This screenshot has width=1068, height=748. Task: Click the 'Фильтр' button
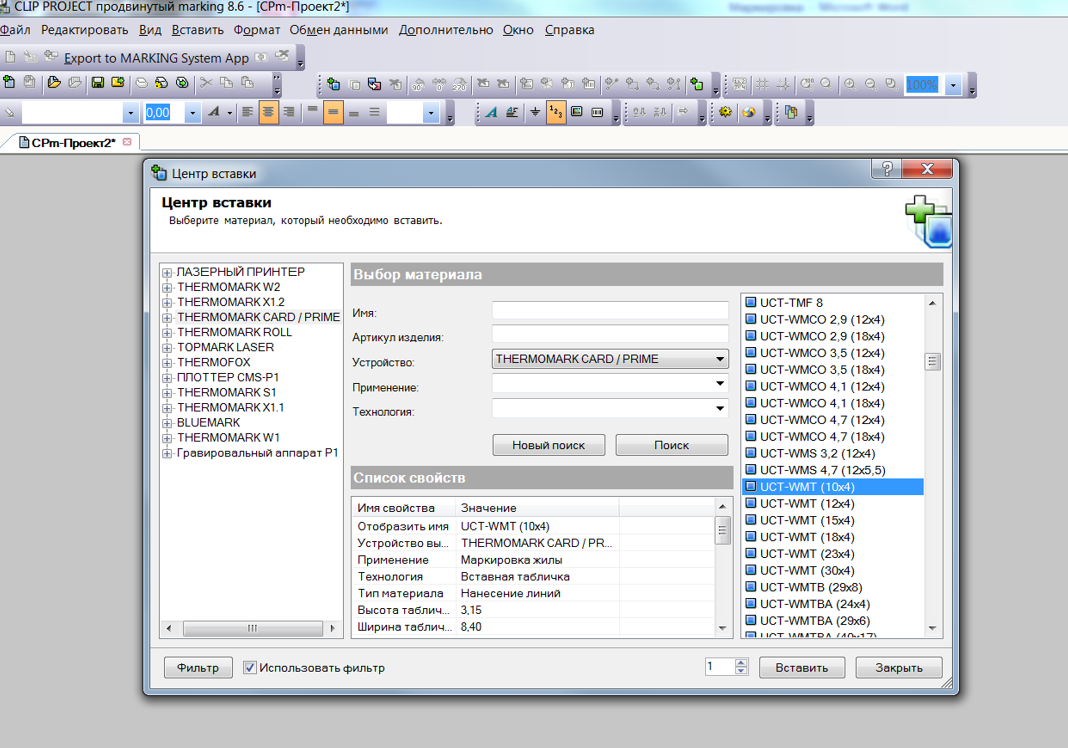tap(198, 668)
